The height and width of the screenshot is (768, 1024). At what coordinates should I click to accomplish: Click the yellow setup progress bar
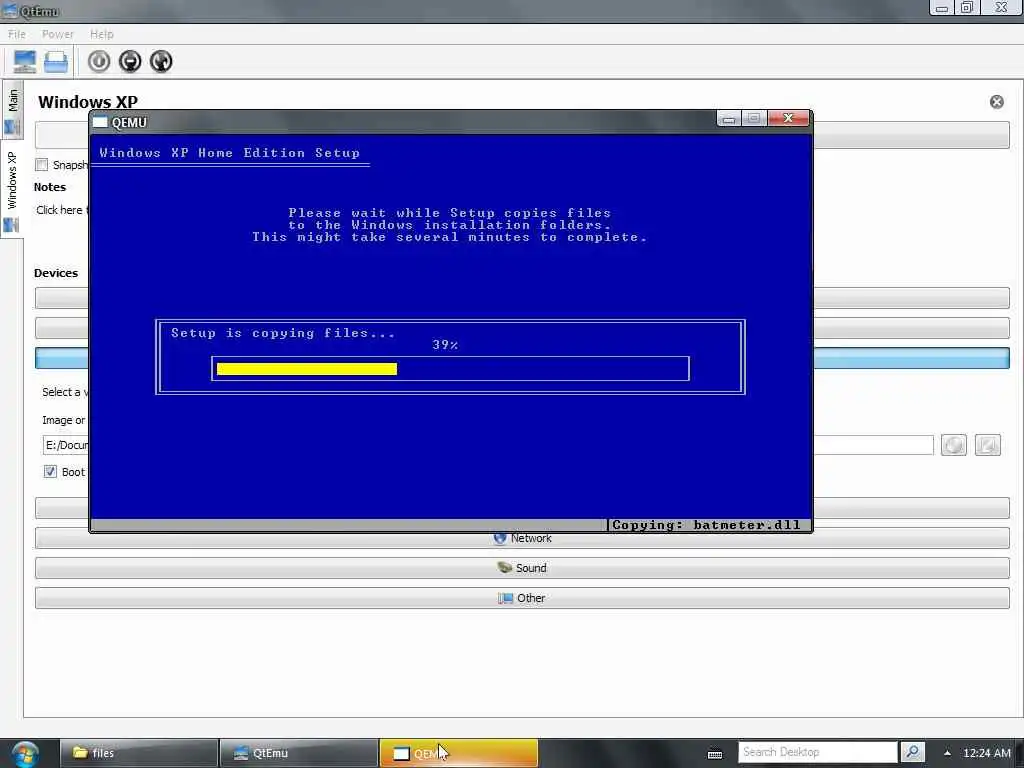[x=306, y=369]
